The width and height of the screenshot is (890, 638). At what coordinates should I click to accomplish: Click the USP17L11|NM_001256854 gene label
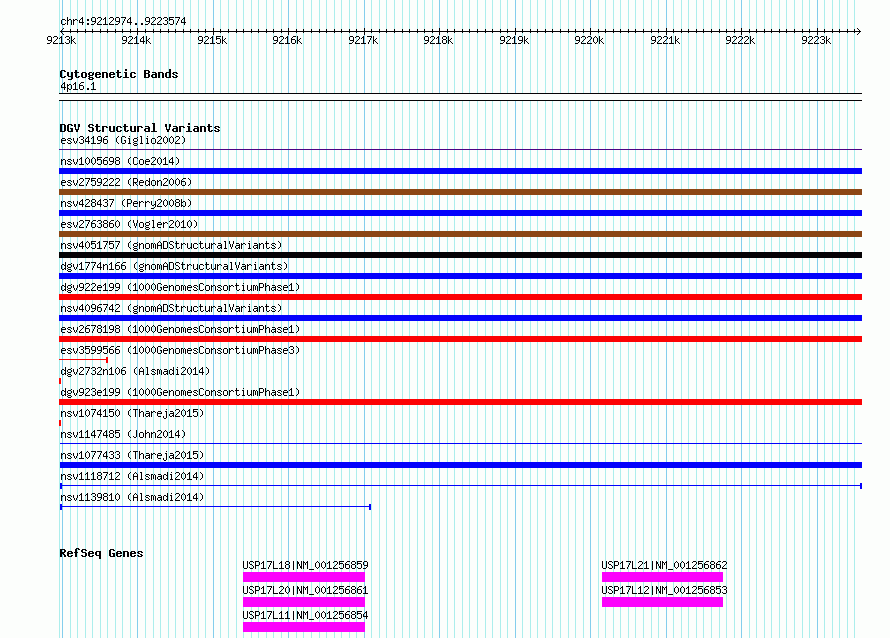pyautogui.click(x=305, y=615)
